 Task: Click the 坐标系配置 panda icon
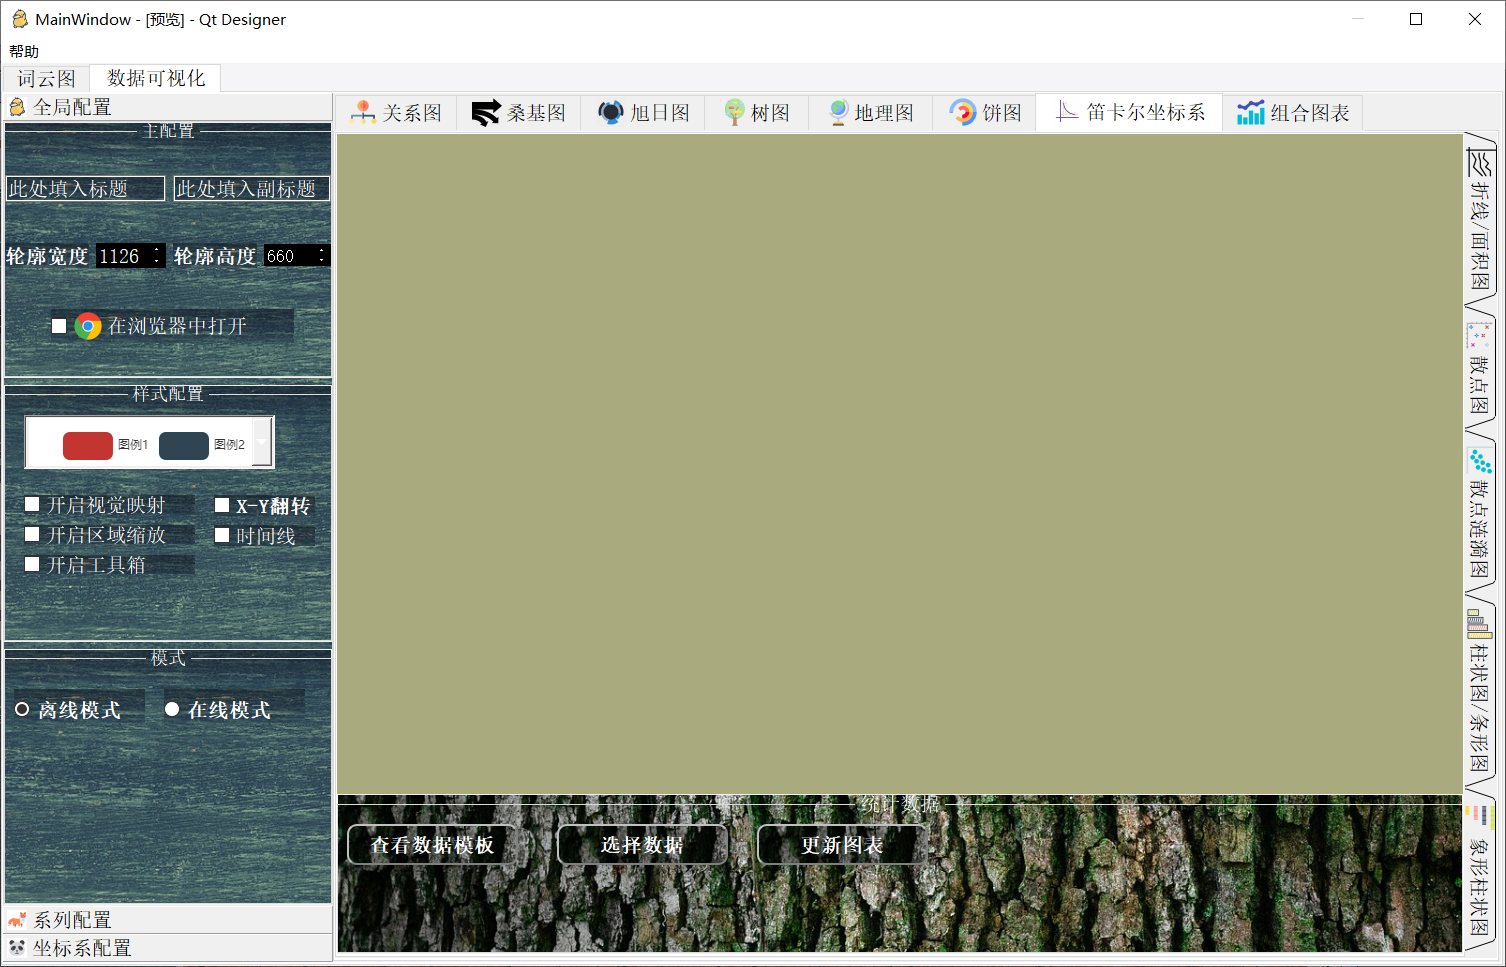point(17,947)
